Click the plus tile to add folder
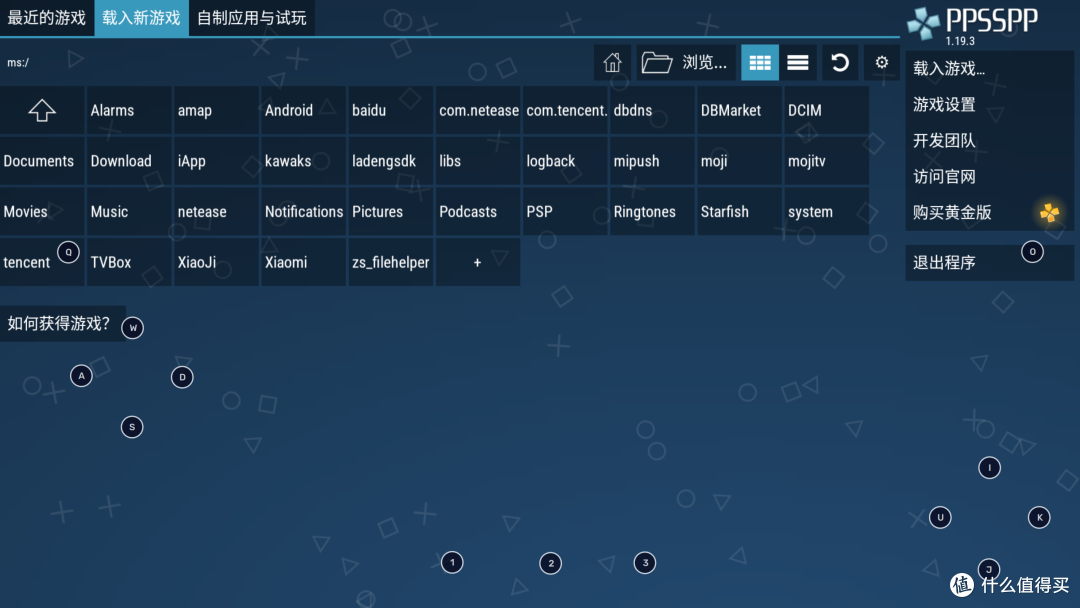This screenshot has width=1080, height=608. (x=478, y=262)
